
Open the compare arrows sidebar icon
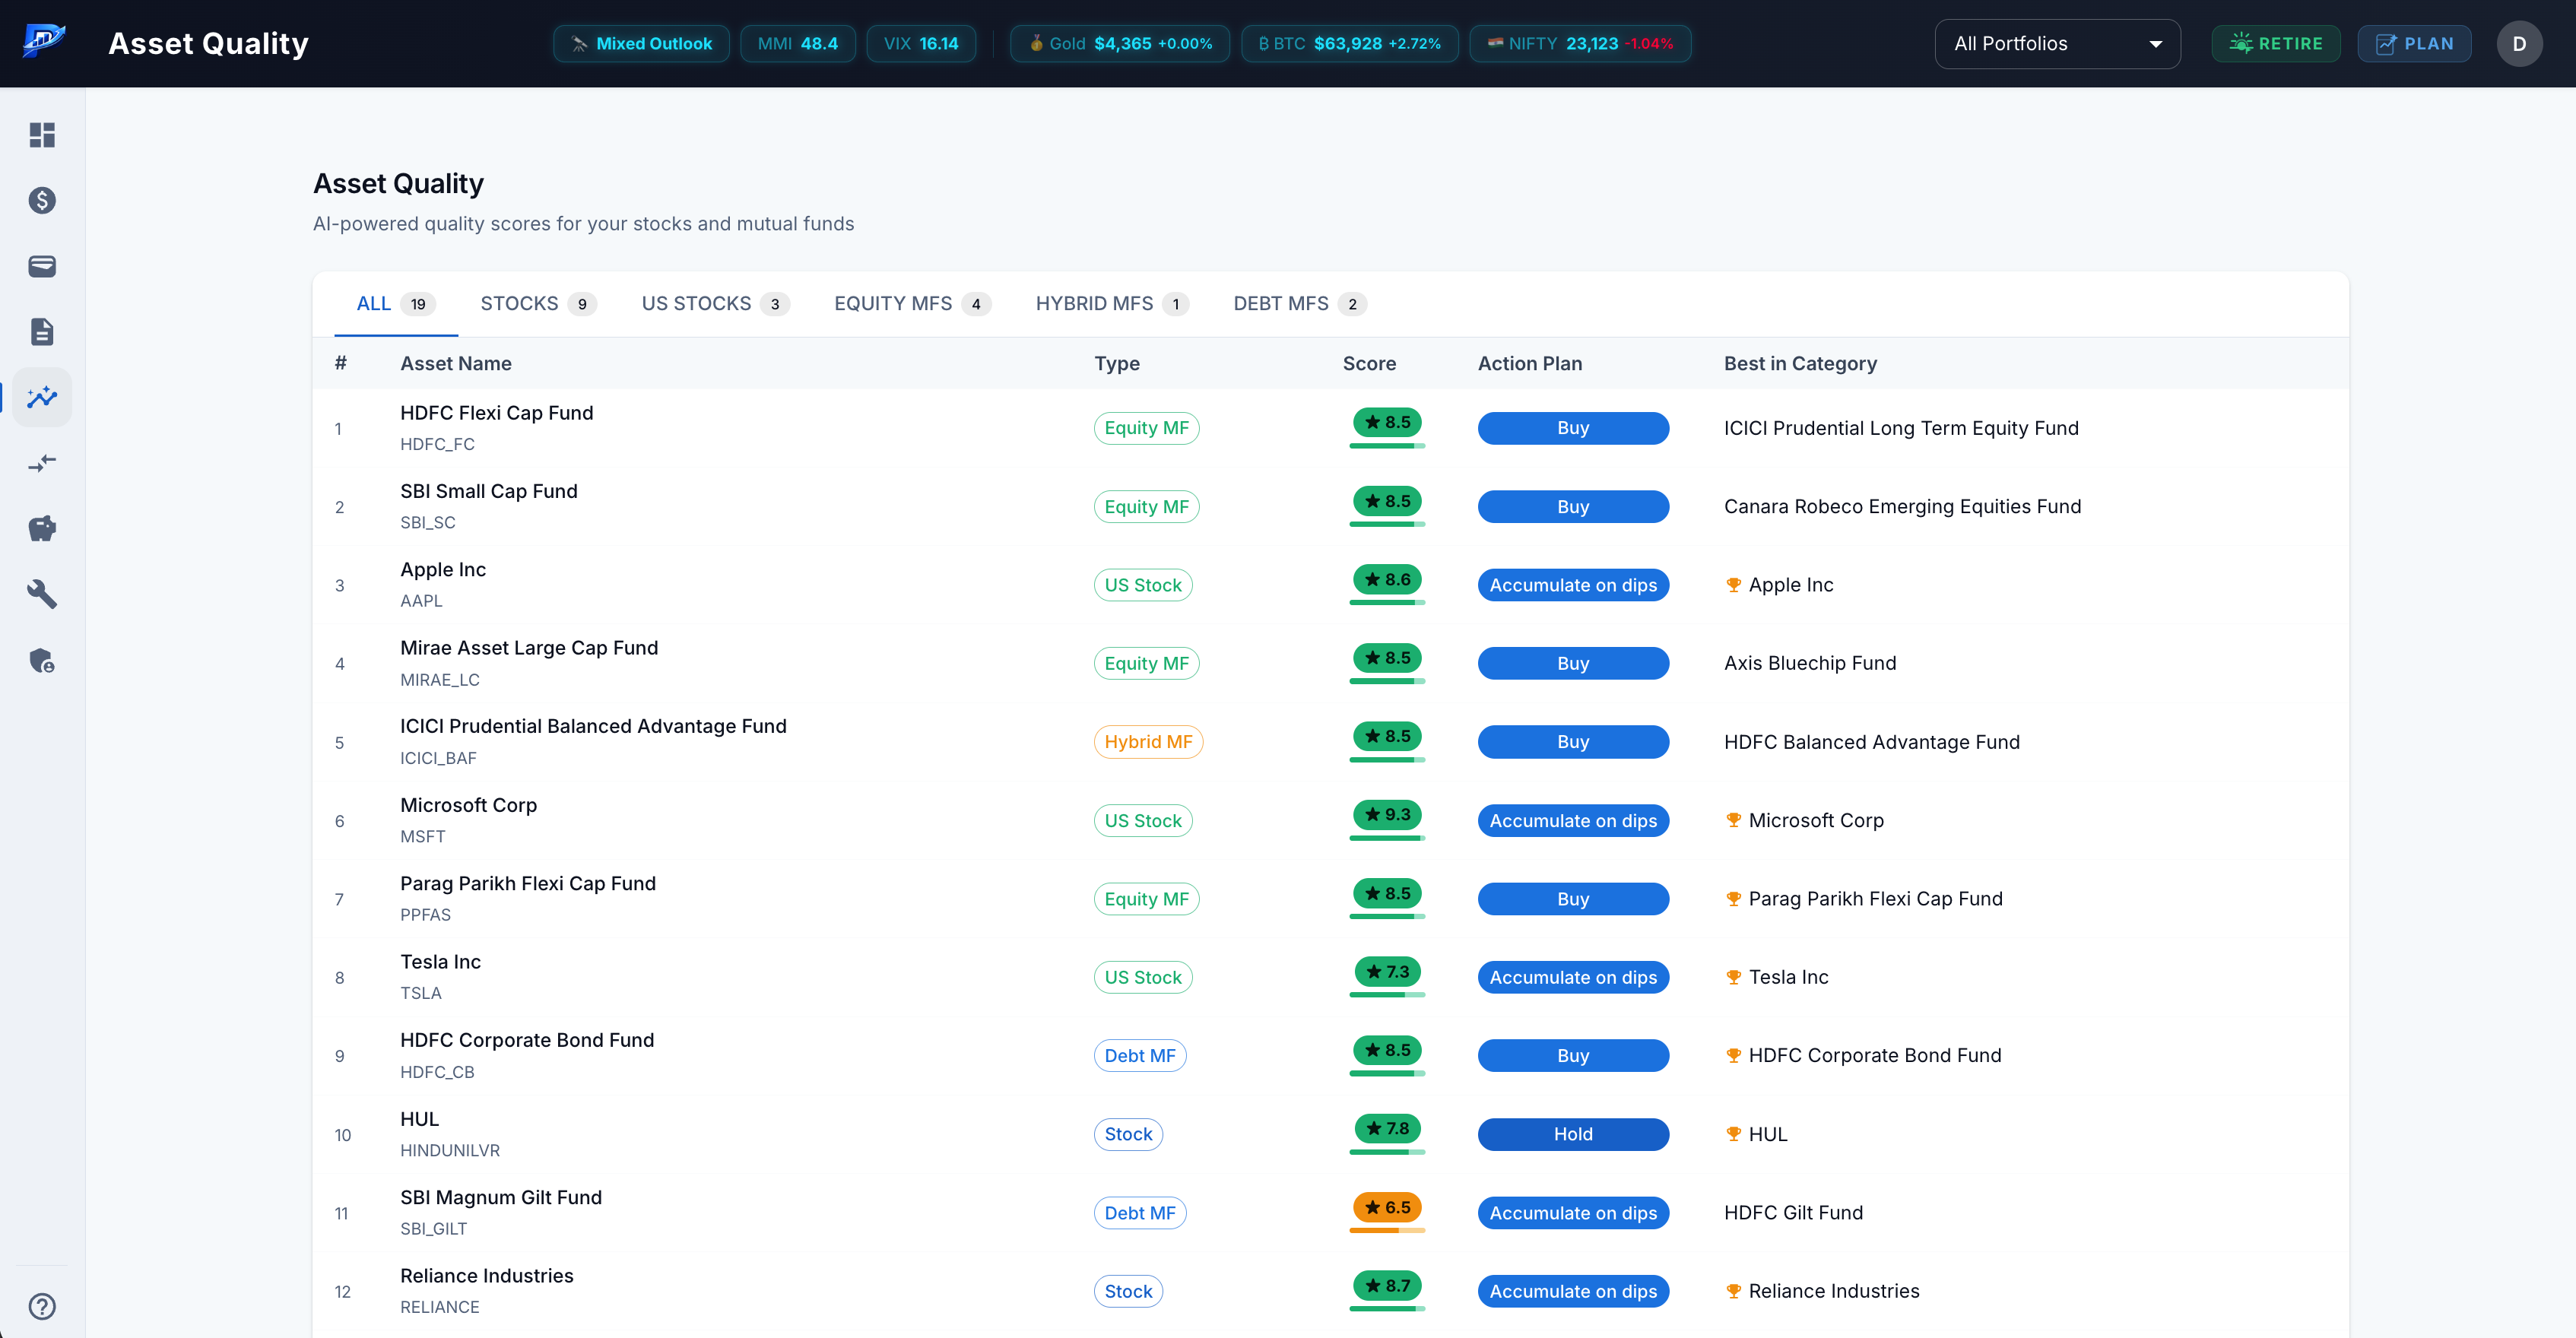click(42, 463)
